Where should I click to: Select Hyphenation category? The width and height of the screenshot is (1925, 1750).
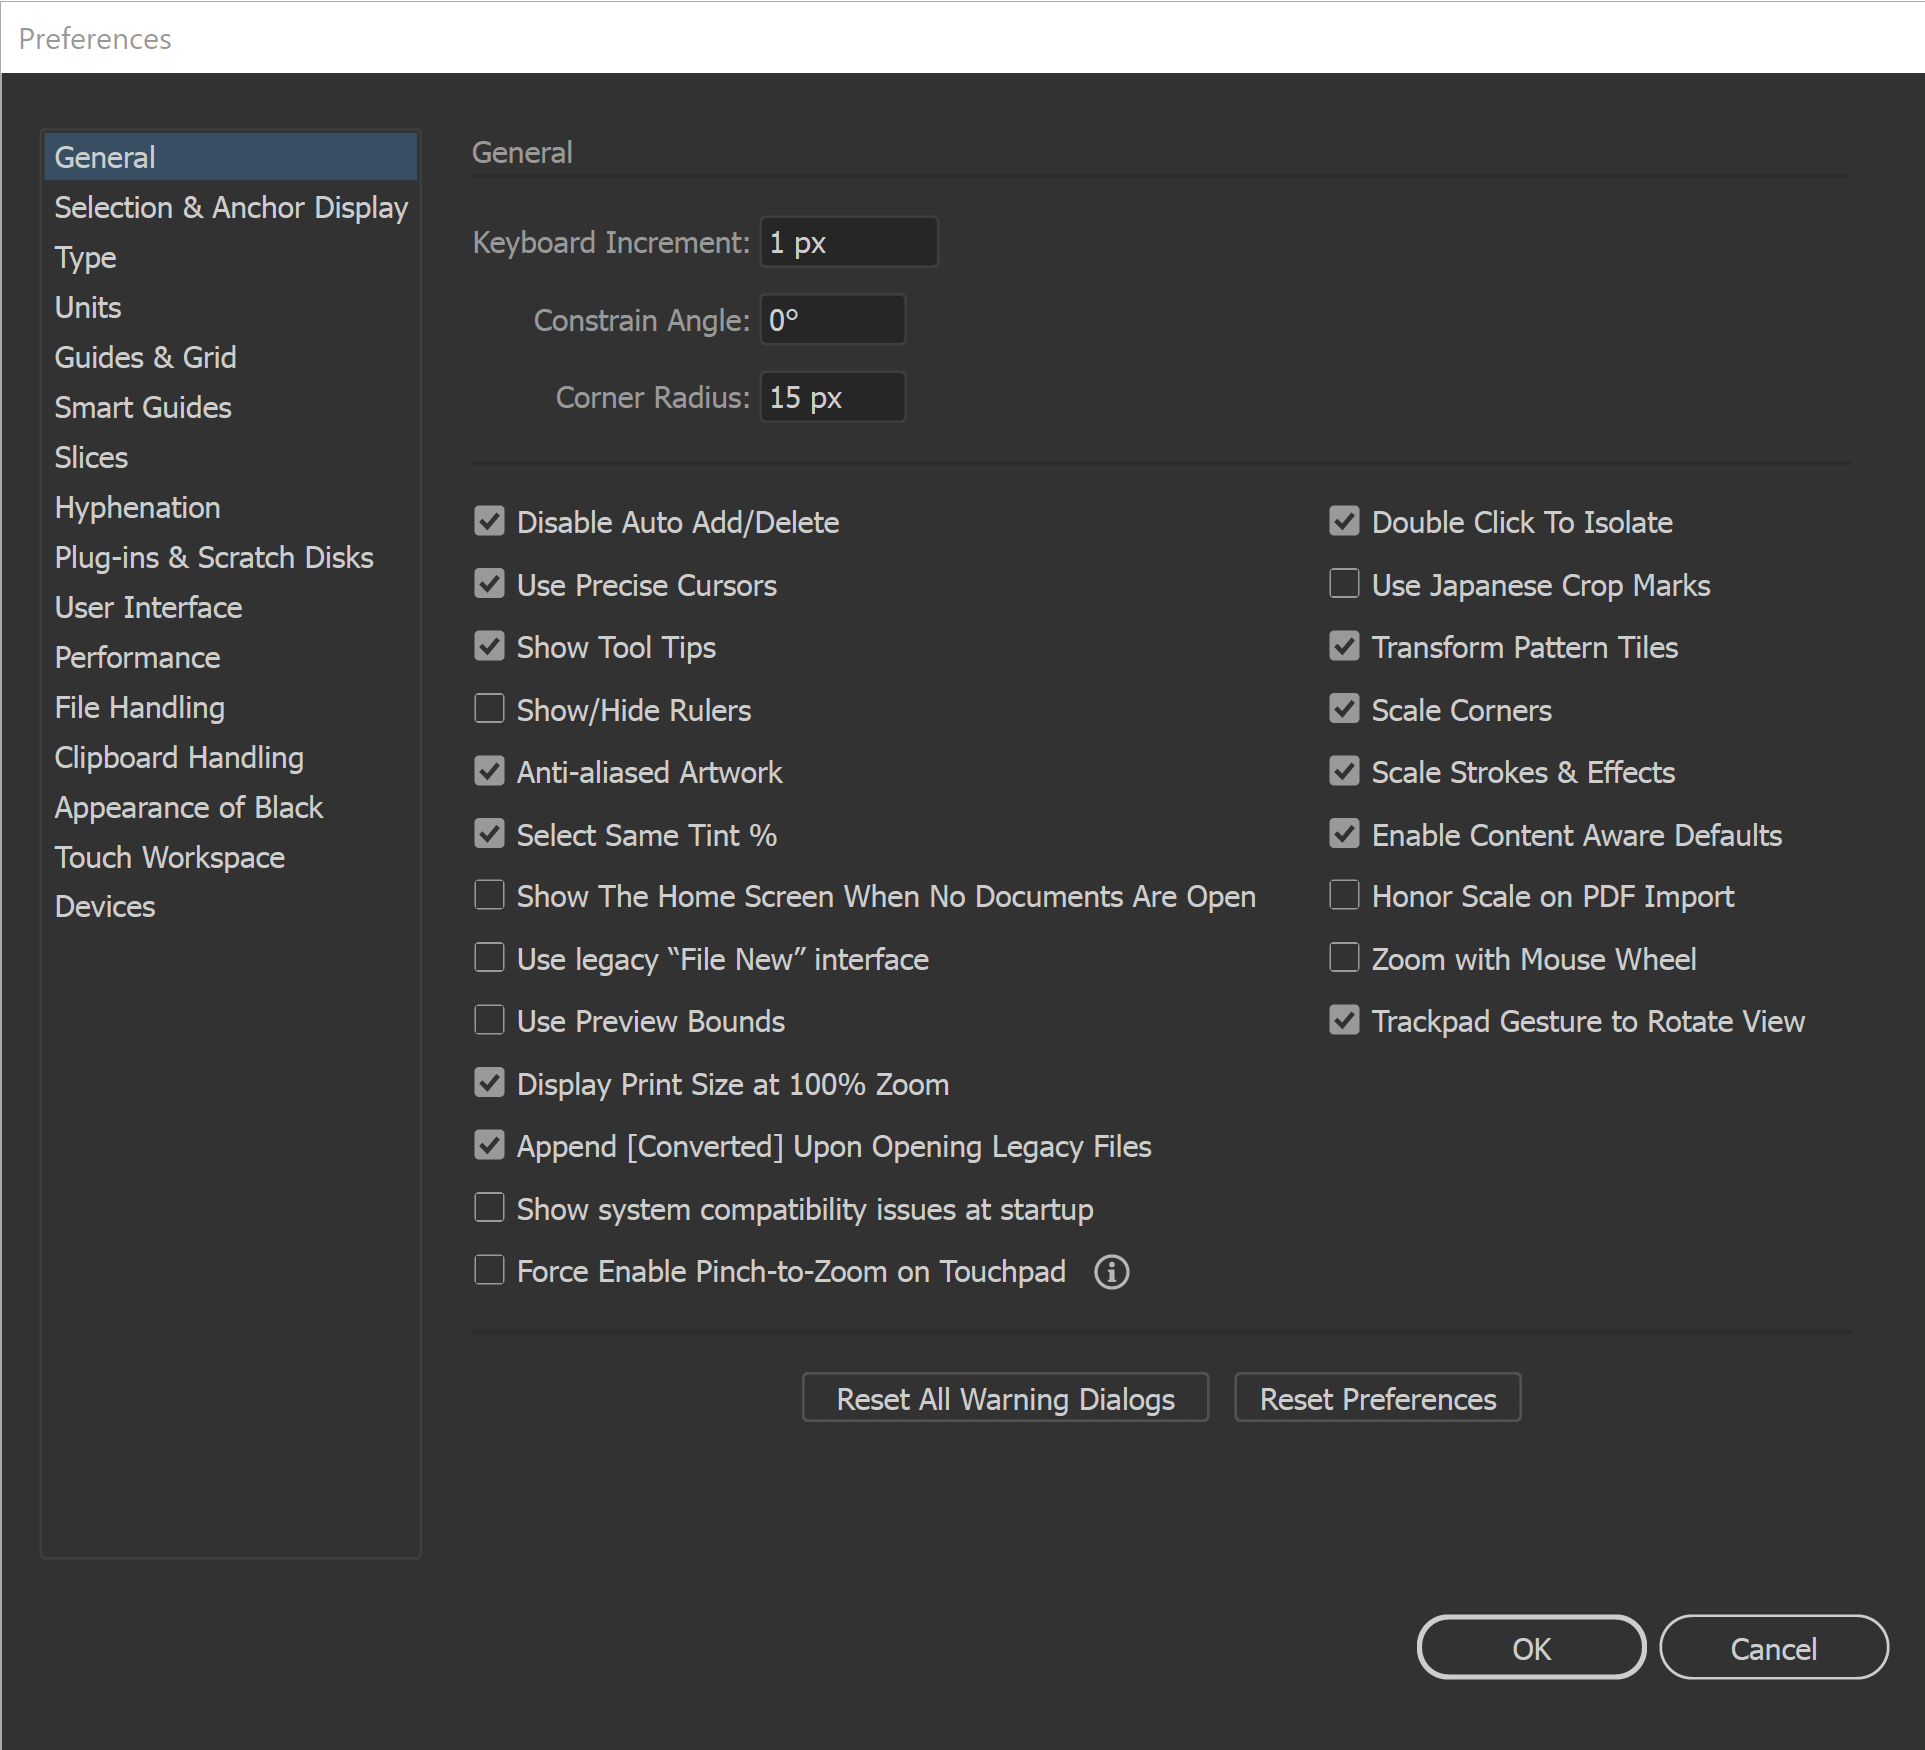coord(230,507)
